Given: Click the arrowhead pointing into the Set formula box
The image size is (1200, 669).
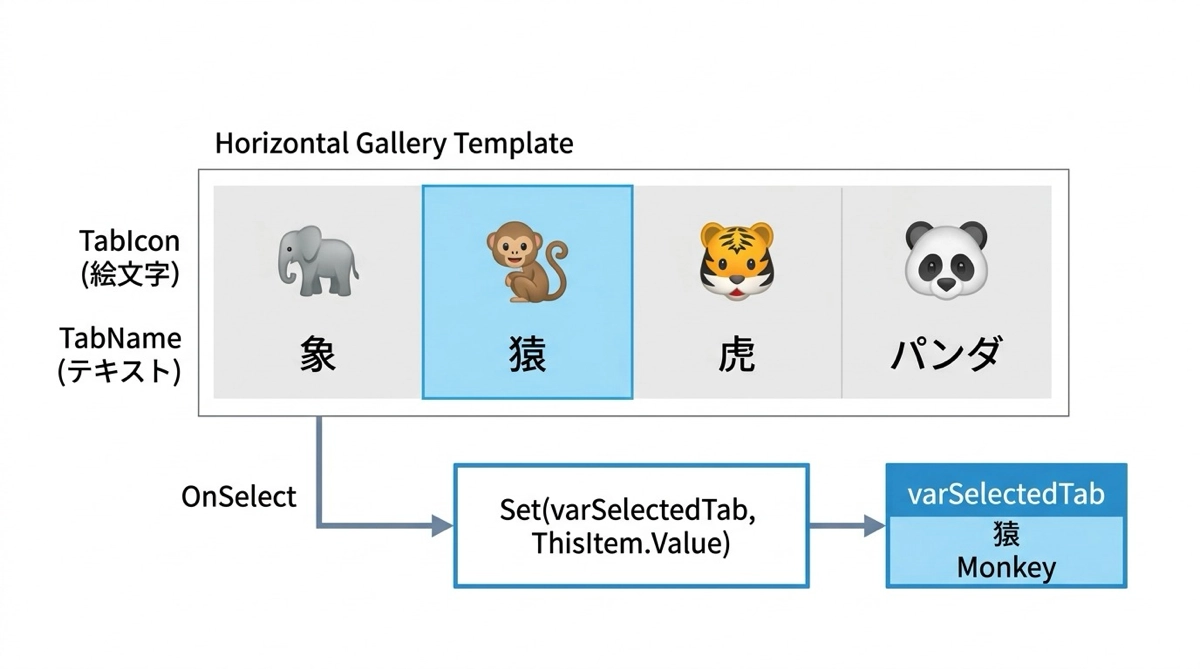Looking at the screenshot, I should [442, 525].
